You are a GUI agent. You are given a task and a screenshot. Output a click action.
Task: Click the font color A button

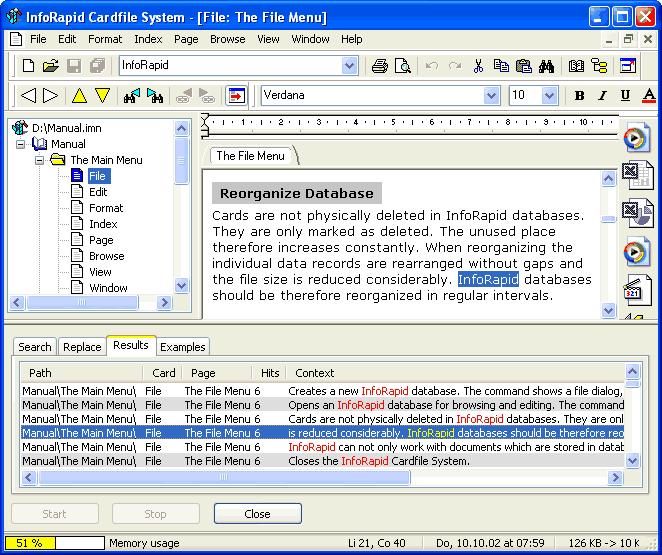coord(649,96)
